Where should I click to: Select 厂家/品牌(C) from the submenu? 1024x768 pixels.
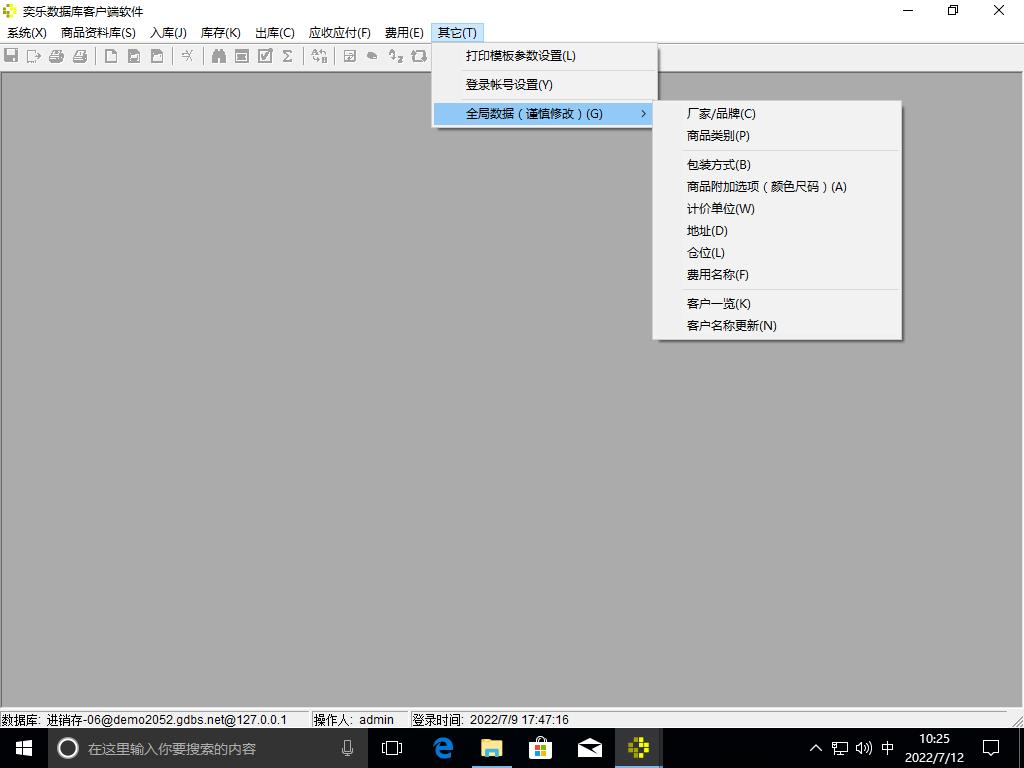pos(721,114)
